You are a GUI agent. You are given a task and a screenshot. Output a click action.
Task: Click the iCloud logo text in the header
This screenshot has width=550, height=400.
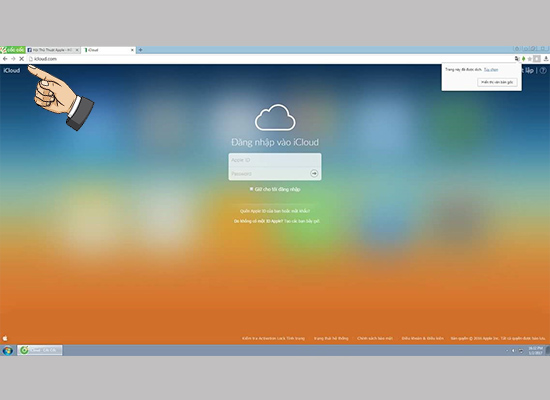pyautogui.click(x=12, y=71)
